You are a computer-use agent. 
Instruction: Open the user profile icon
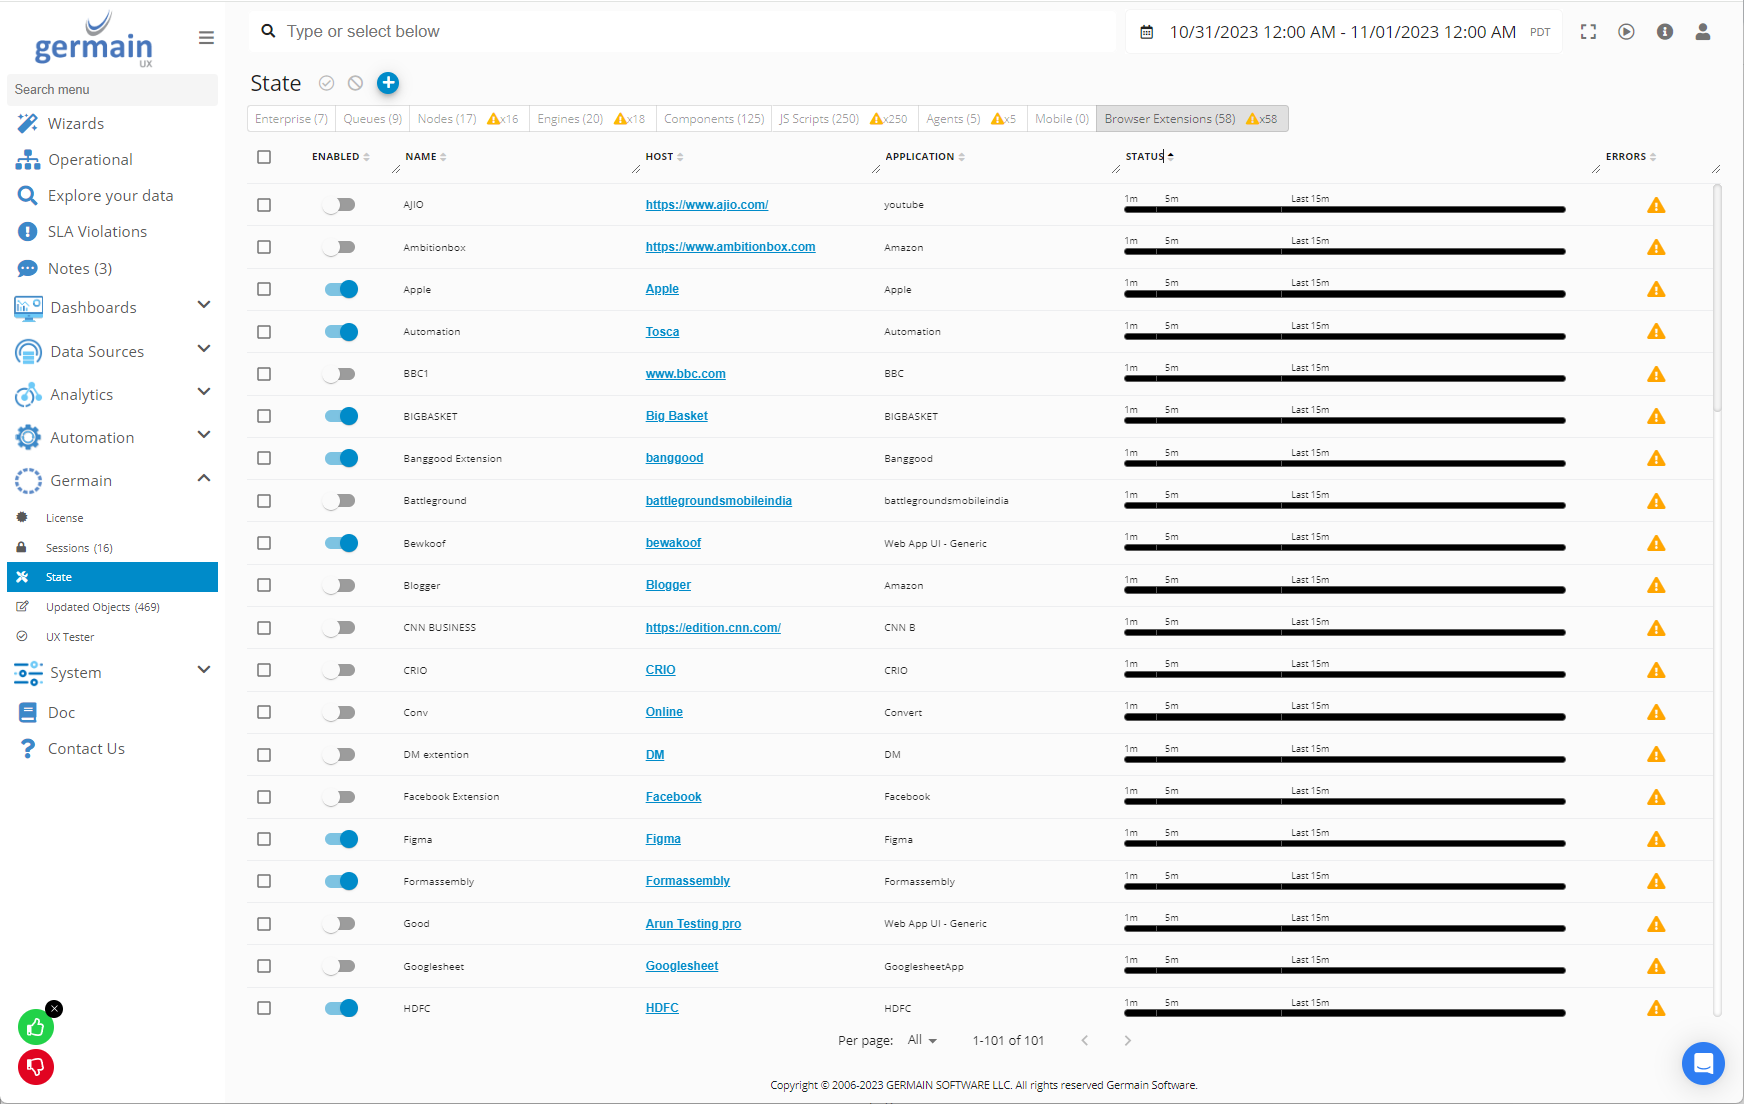pyautogui.click(x=1702, y=32)
